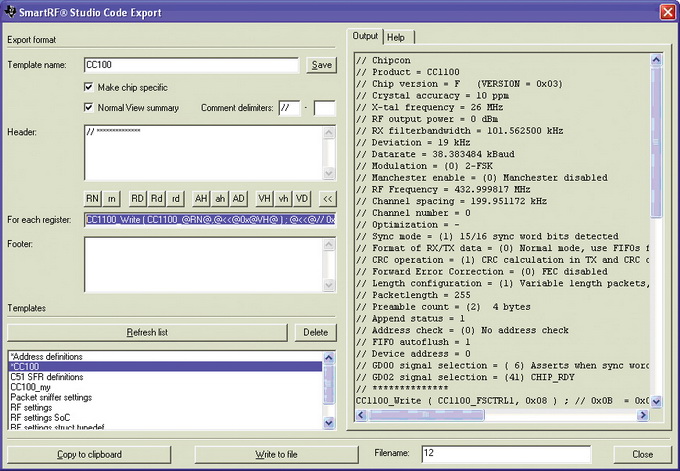Screen dimensions: 680x471
Task: Insert the vh lowercase value tag
Action: [x=283, y=199]
